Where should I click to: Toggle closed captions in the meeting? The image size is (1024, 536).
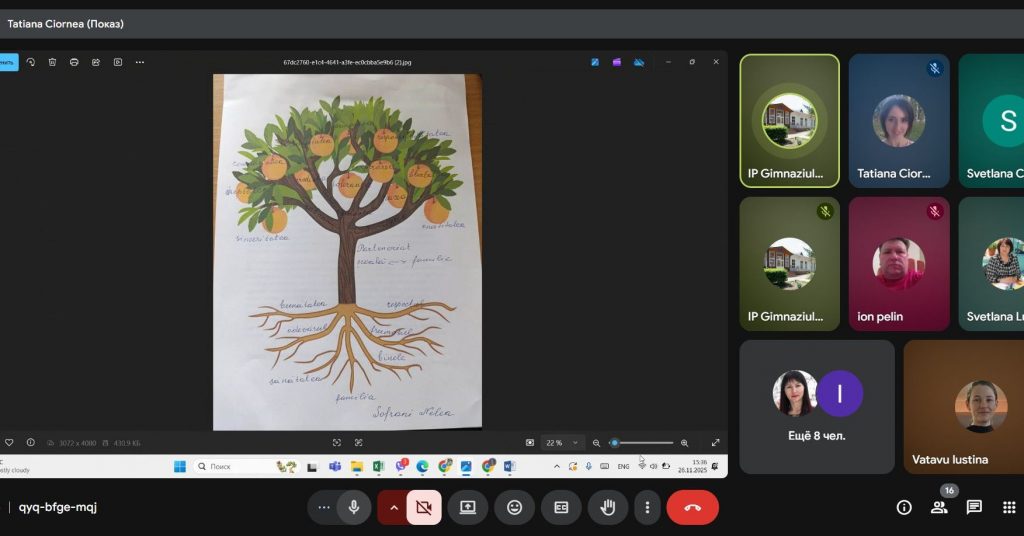tap(561, 507)
